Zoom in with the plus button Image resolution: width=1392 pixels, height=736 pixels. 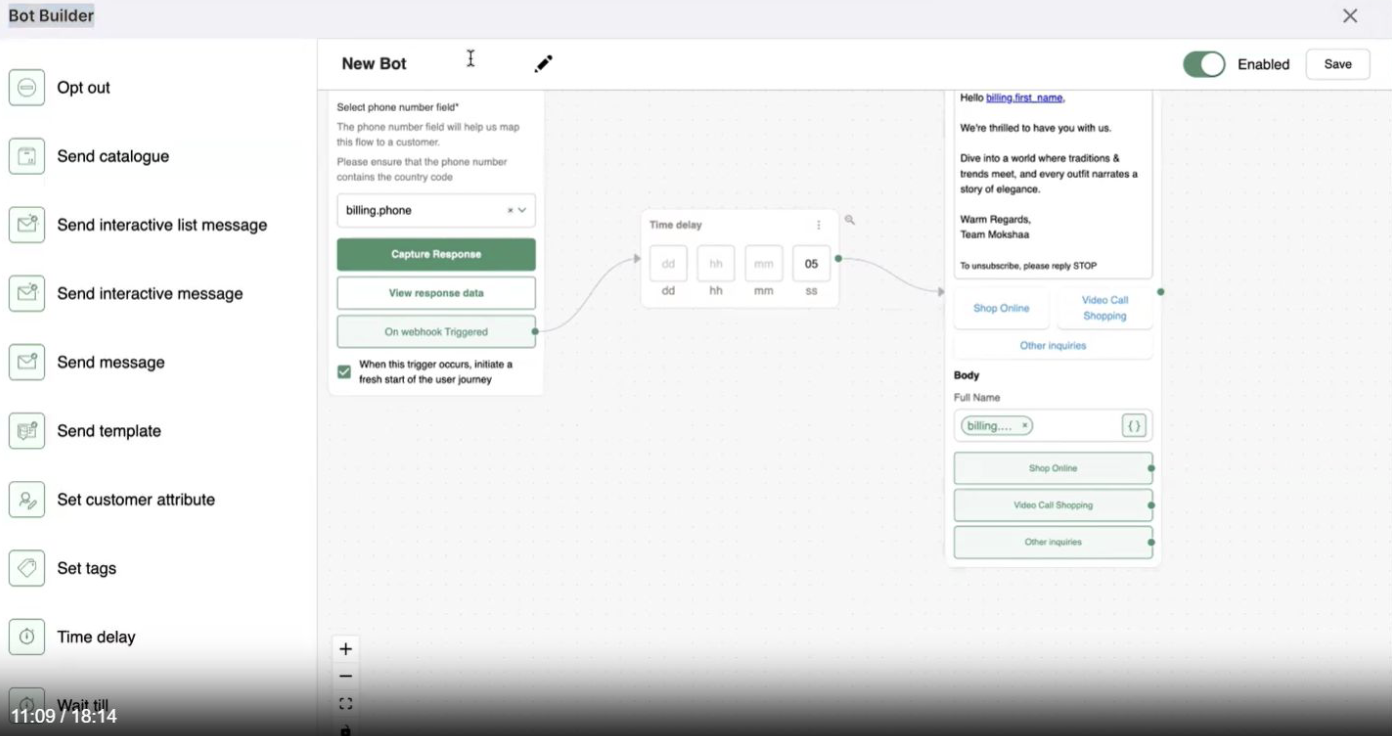click(x=346, y=649)
